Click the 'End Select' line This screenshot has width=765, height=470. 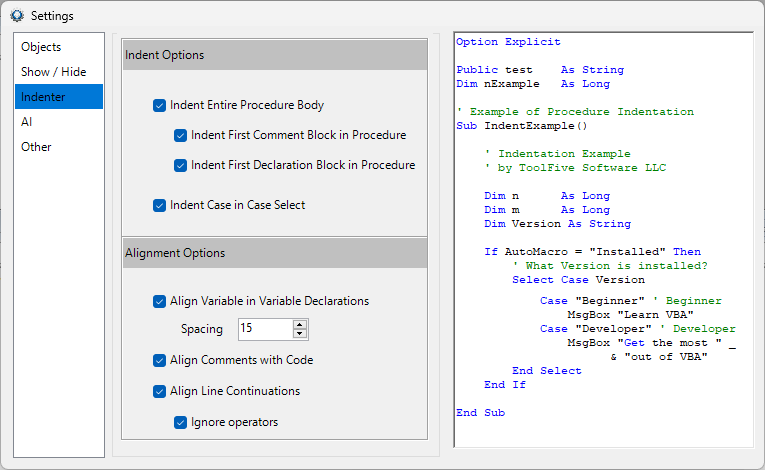[546, 371]
